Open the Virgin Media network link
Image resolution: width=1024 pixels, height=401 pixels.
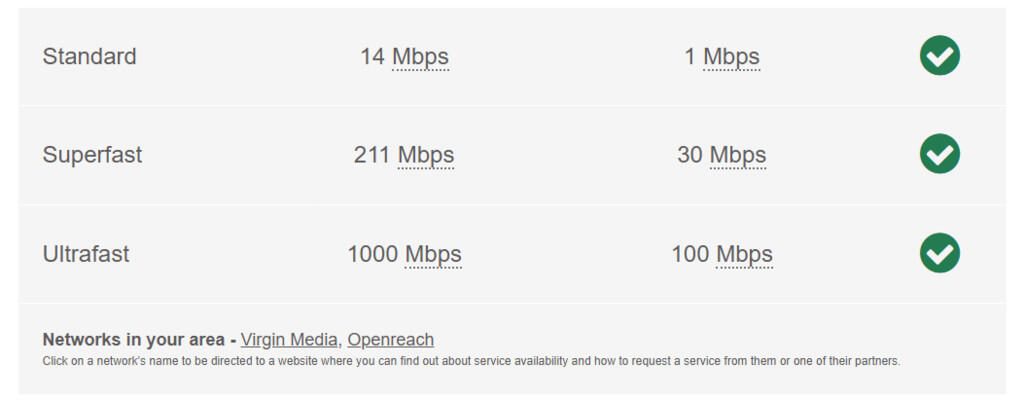coord(289,339)
